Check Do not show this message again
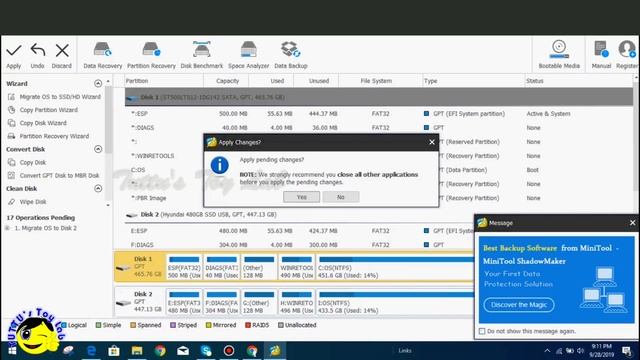Image resolution: width=640 pixels, height=360 pixels. coord(482,331)
